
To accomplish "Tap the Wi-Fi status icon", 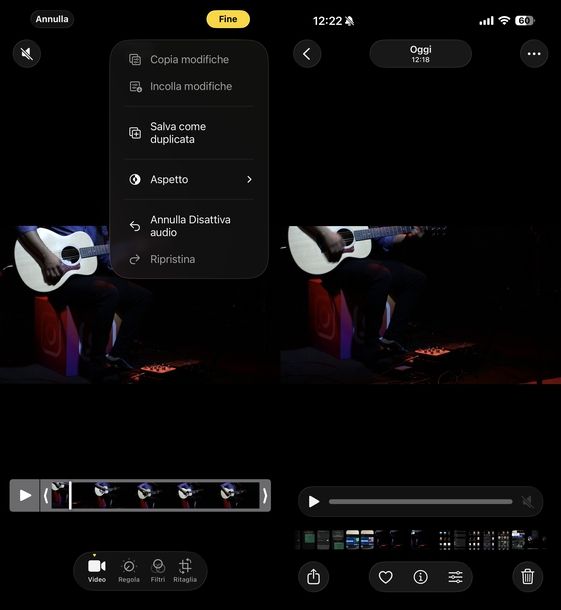I will [504, 21].
